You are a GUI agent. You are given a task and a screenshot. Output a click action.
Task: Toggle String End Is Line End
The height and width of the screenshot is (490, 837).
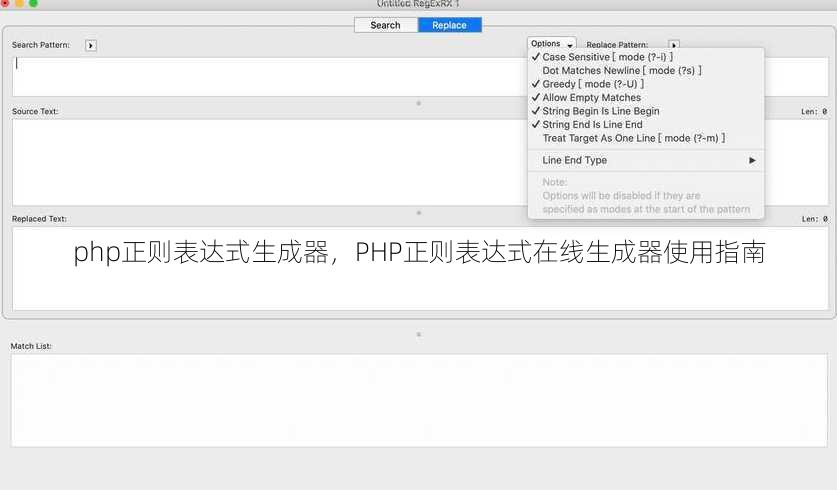[646, 124]
